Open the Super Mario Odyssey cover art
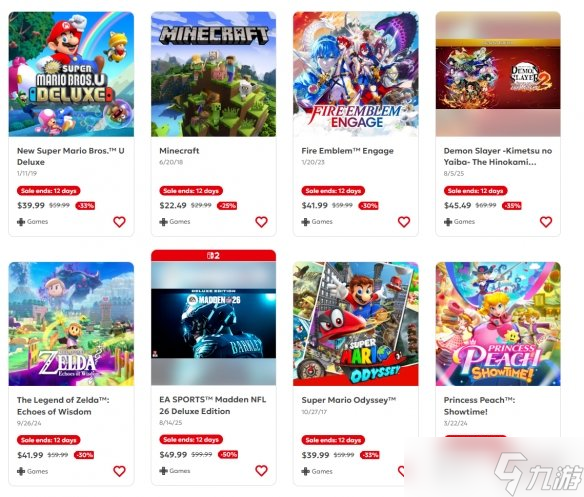 [356, 324]
